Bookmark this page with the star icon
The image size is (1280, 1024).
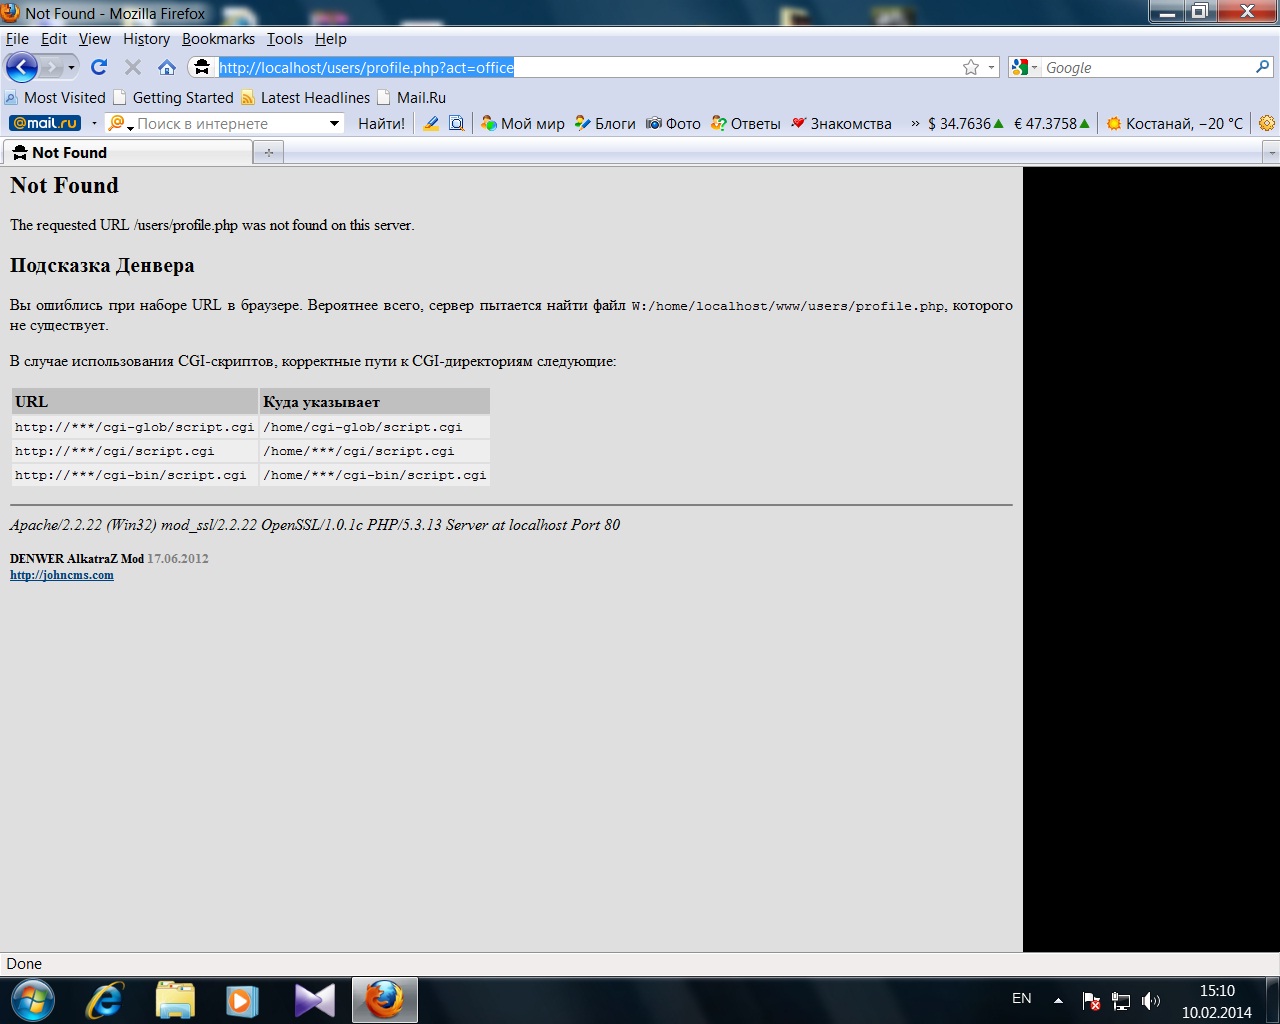click(x=970, y=67)
